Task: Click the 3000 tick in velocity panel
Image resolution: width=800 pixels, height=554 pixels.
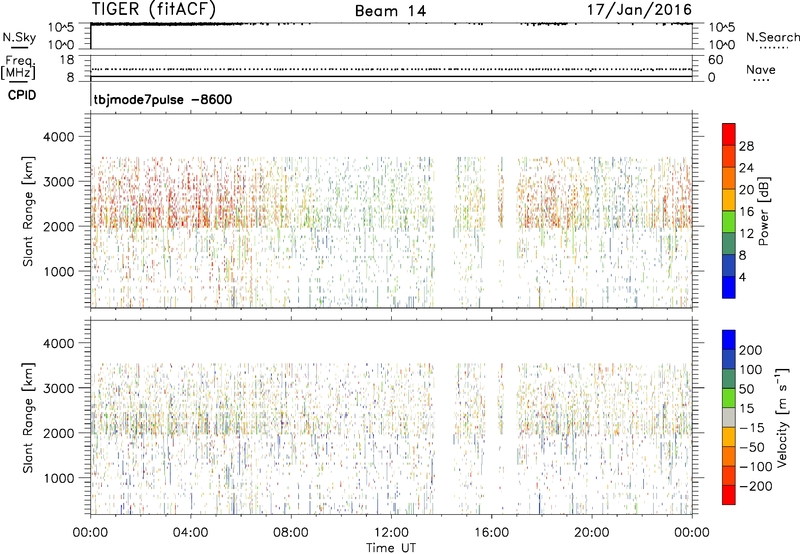Action: pyautogui.click(x=59, y=388)
